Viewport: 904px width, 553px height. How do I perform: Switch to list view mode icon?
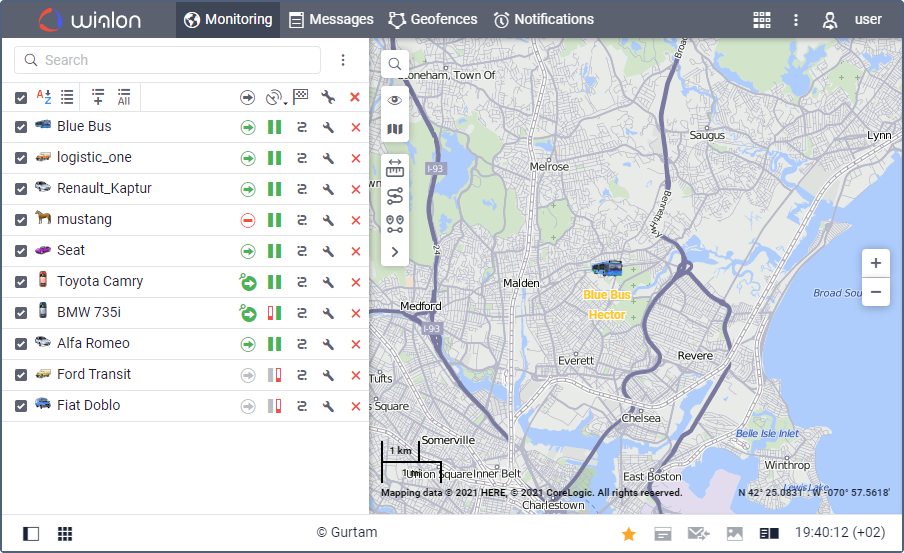click(67, 97)
